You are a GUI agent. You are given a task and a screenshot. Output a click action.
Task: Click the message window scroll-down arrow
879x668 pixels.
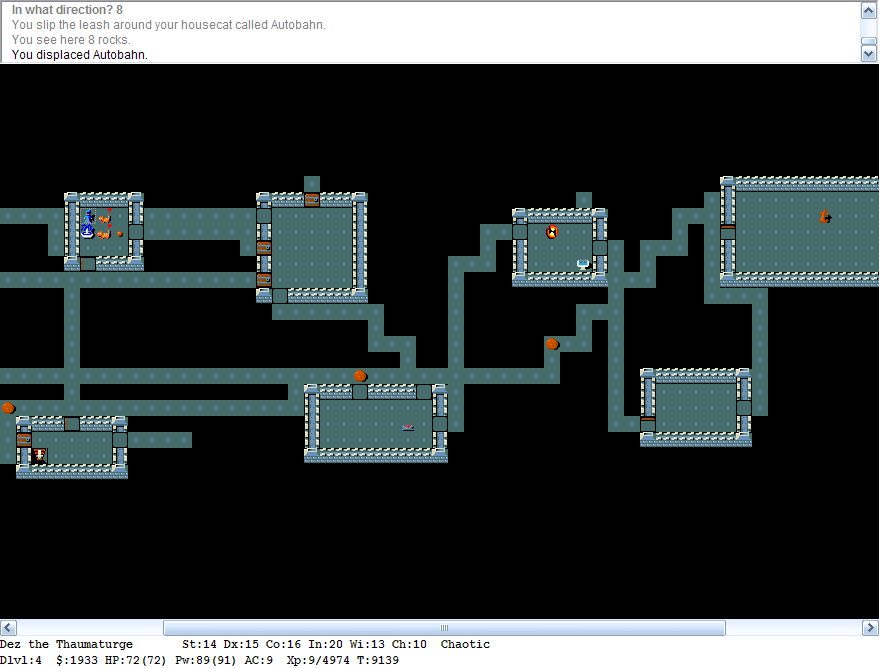point(868,54)
